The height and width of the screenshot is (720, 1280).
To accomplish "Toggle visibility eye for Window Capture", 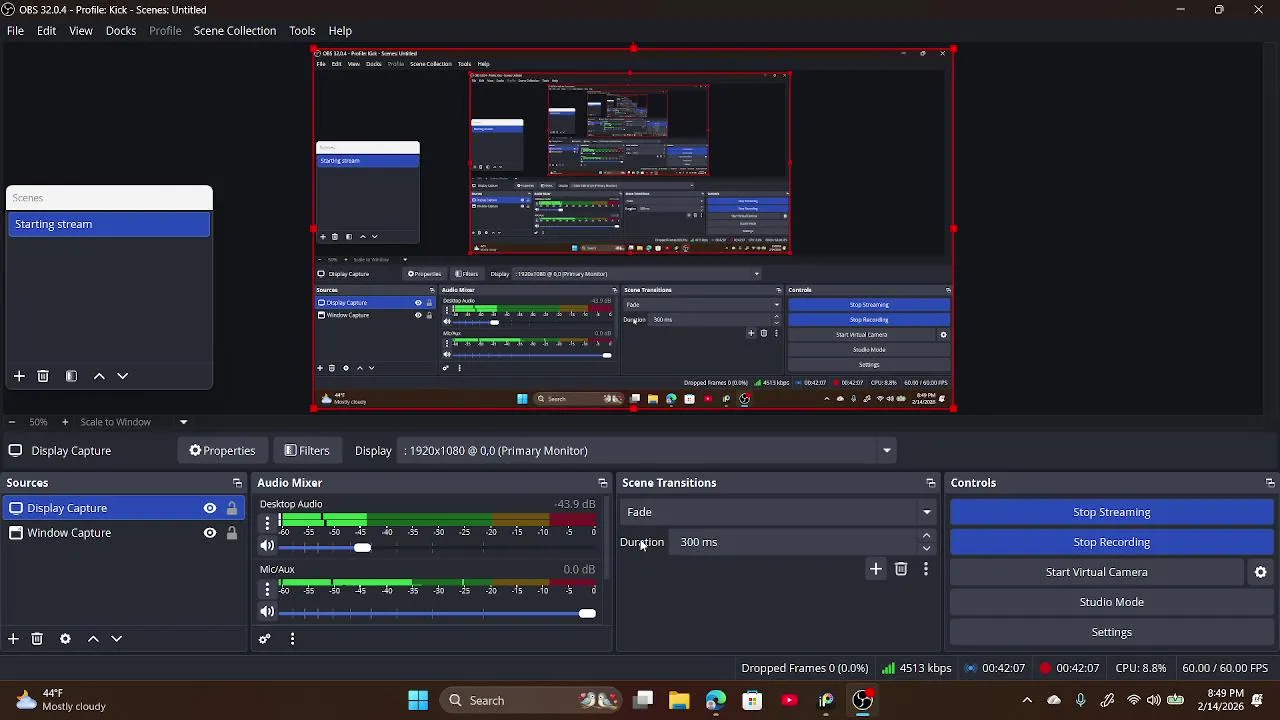I will tap(210, 533).
